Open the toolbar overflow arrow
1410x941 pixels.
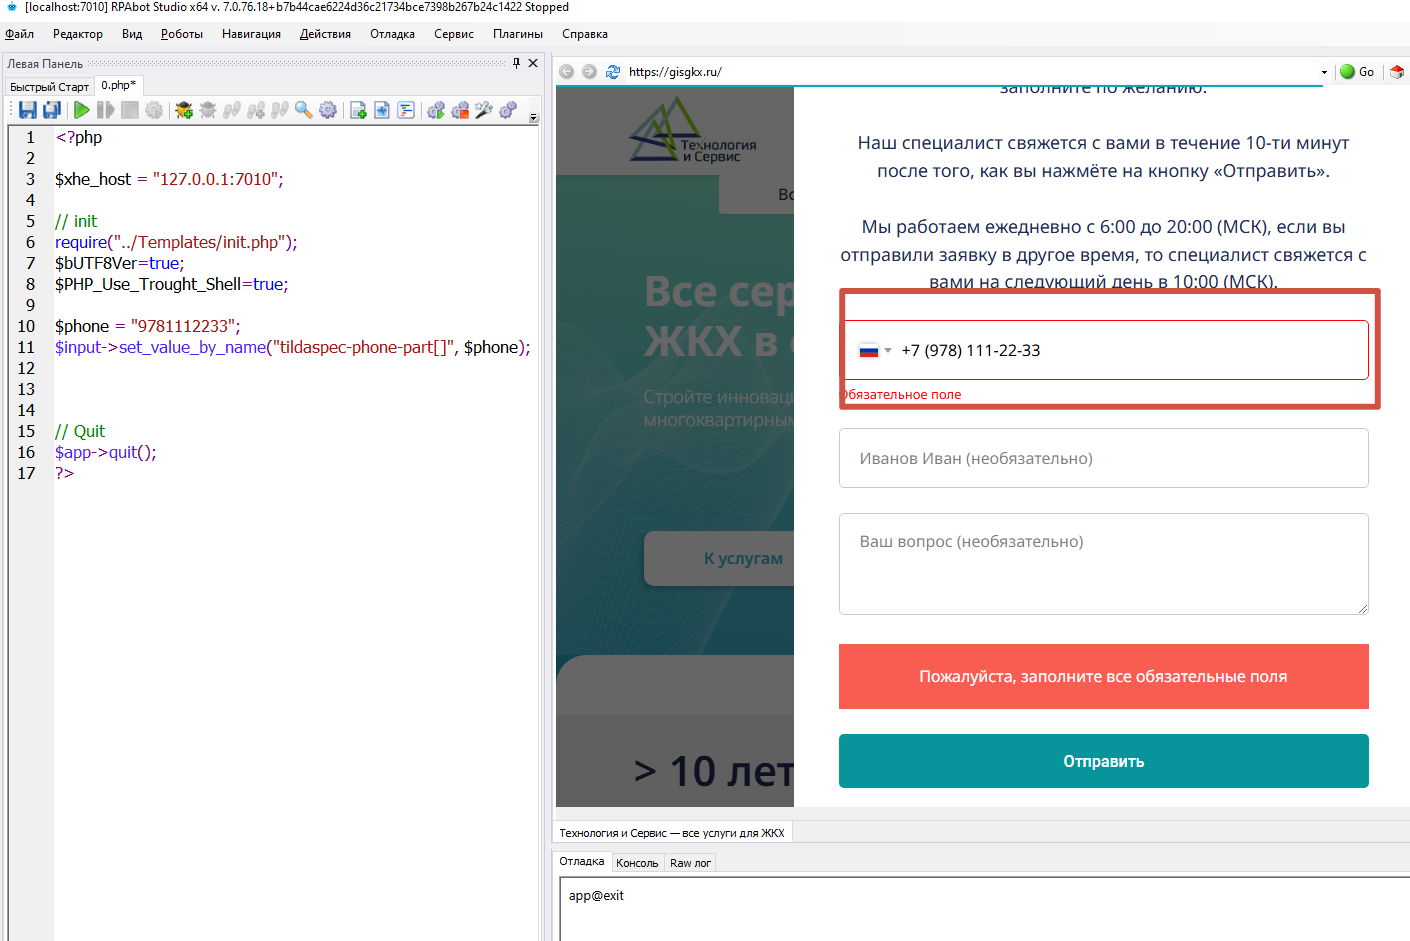[x=533, y=117]
